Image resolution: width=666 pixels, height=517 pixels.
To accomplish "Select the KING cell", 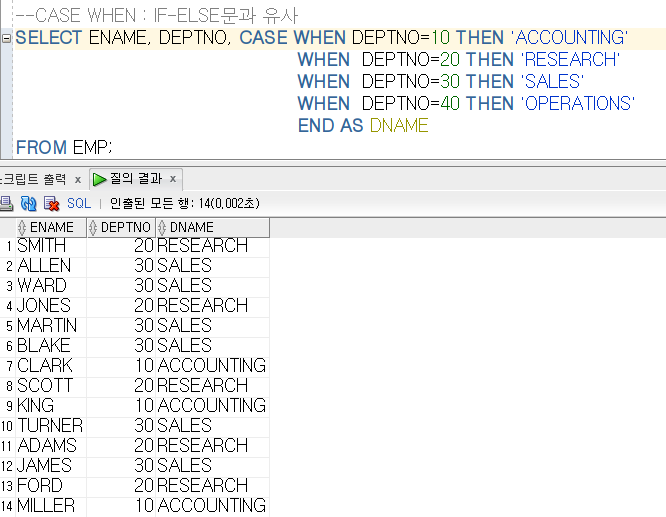I will point(51,406).
